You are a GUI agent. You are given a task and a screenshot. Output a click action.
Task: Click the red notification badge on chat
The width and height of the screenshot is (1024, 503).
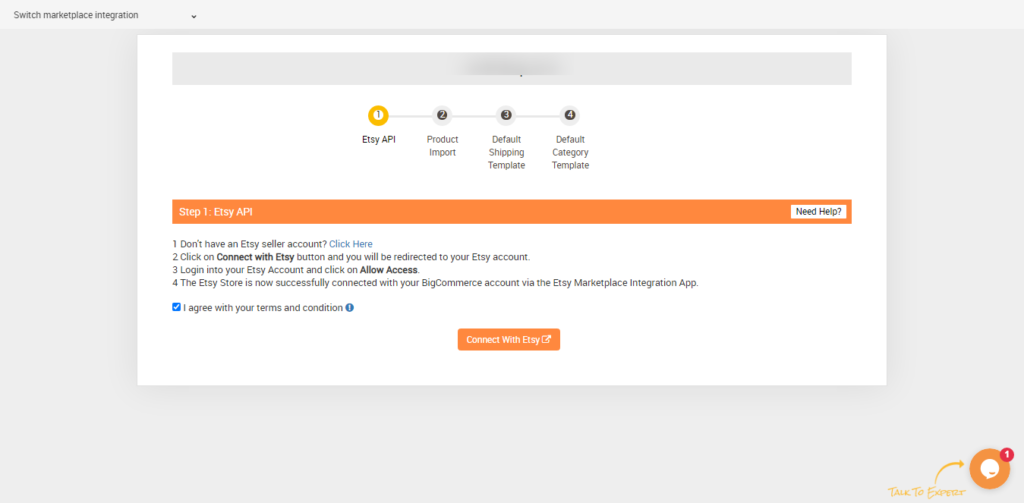point(1006,454)
